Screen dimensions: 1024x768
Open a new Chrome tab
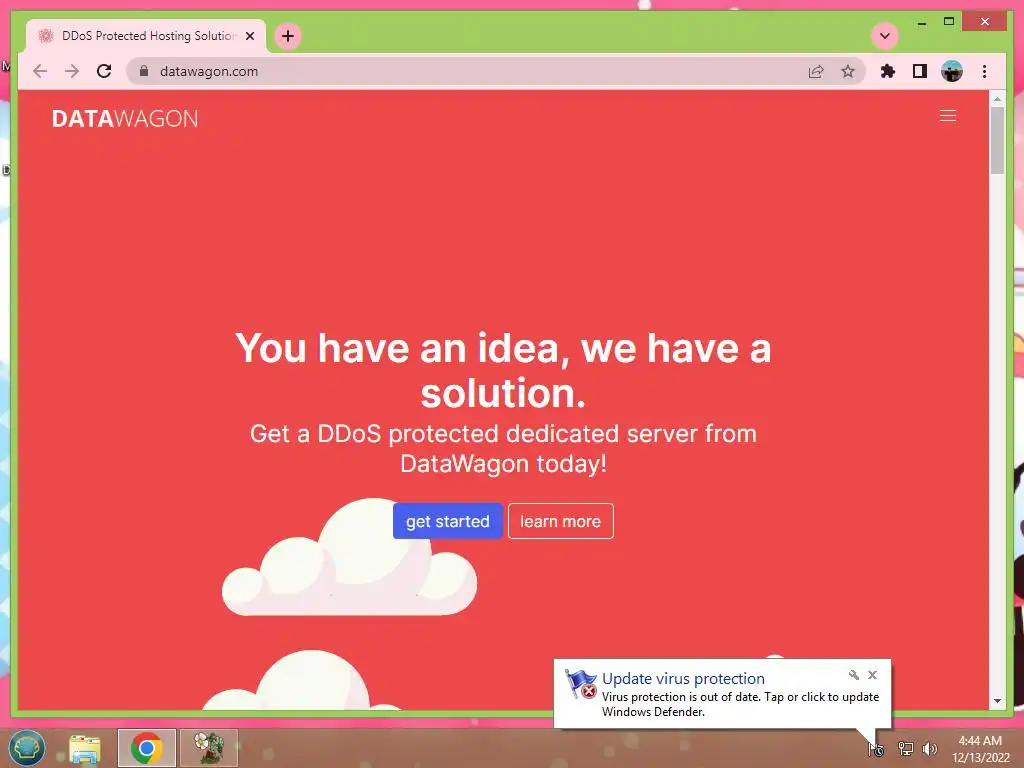pyautogui.click(x=288, y=36)
